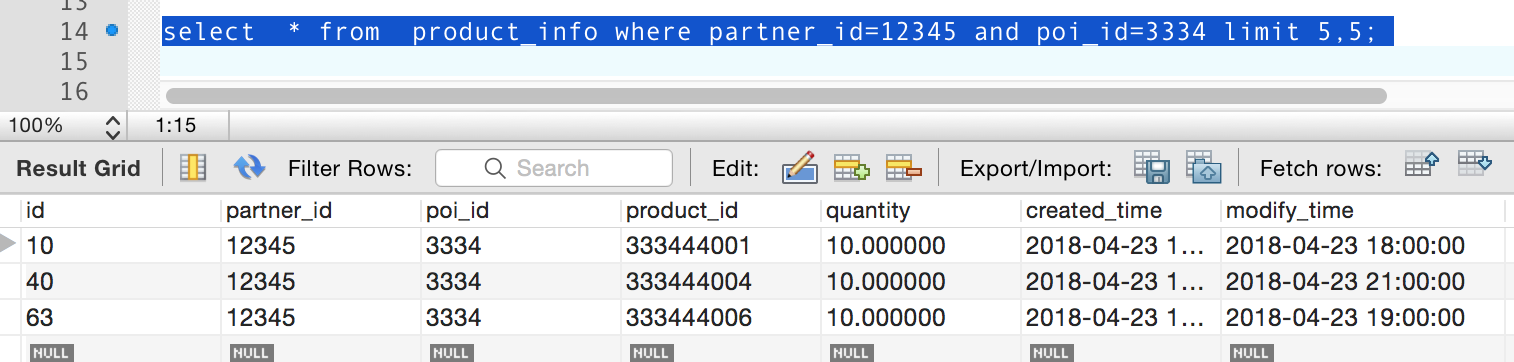Click the horizontal scrollbar of the SQL editor

click(x=776, y=96)
